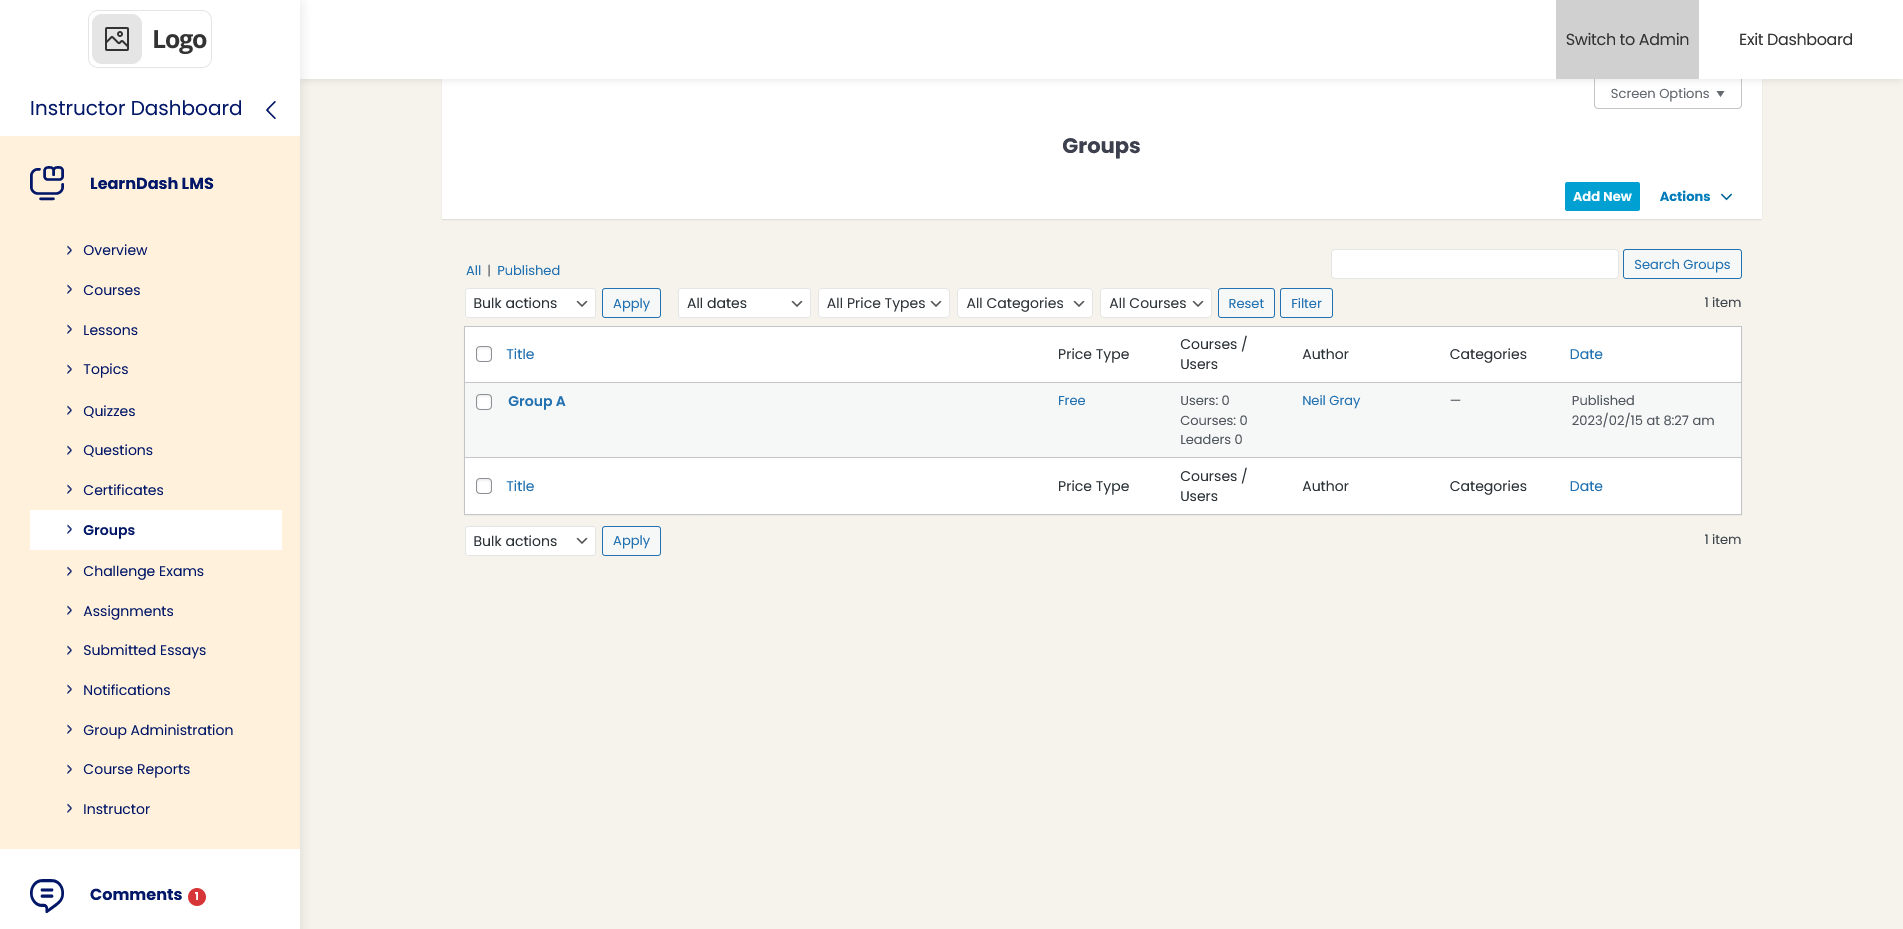Screen dimensions: 1903x929
Task: Click the LearnDash LMS icon
Action: pos(47,183)
